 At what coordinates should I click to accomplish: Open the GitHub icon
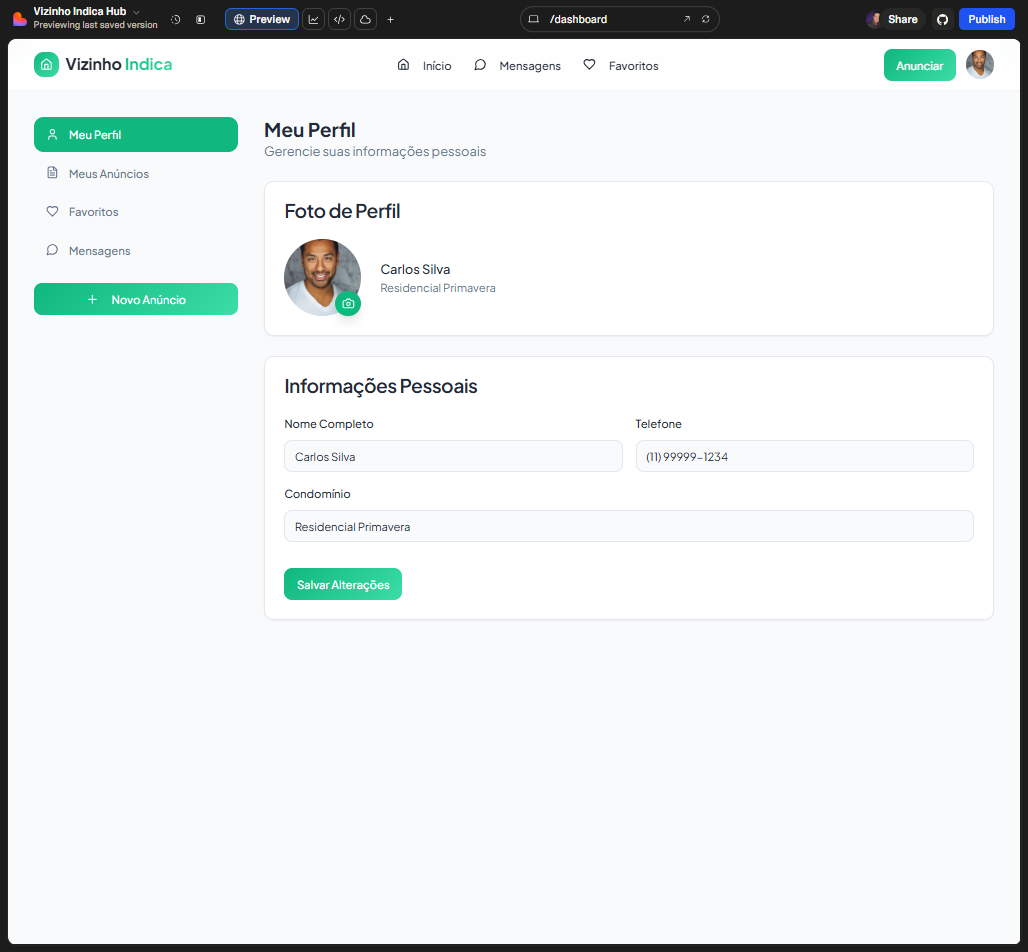click(x=942, y=19)
